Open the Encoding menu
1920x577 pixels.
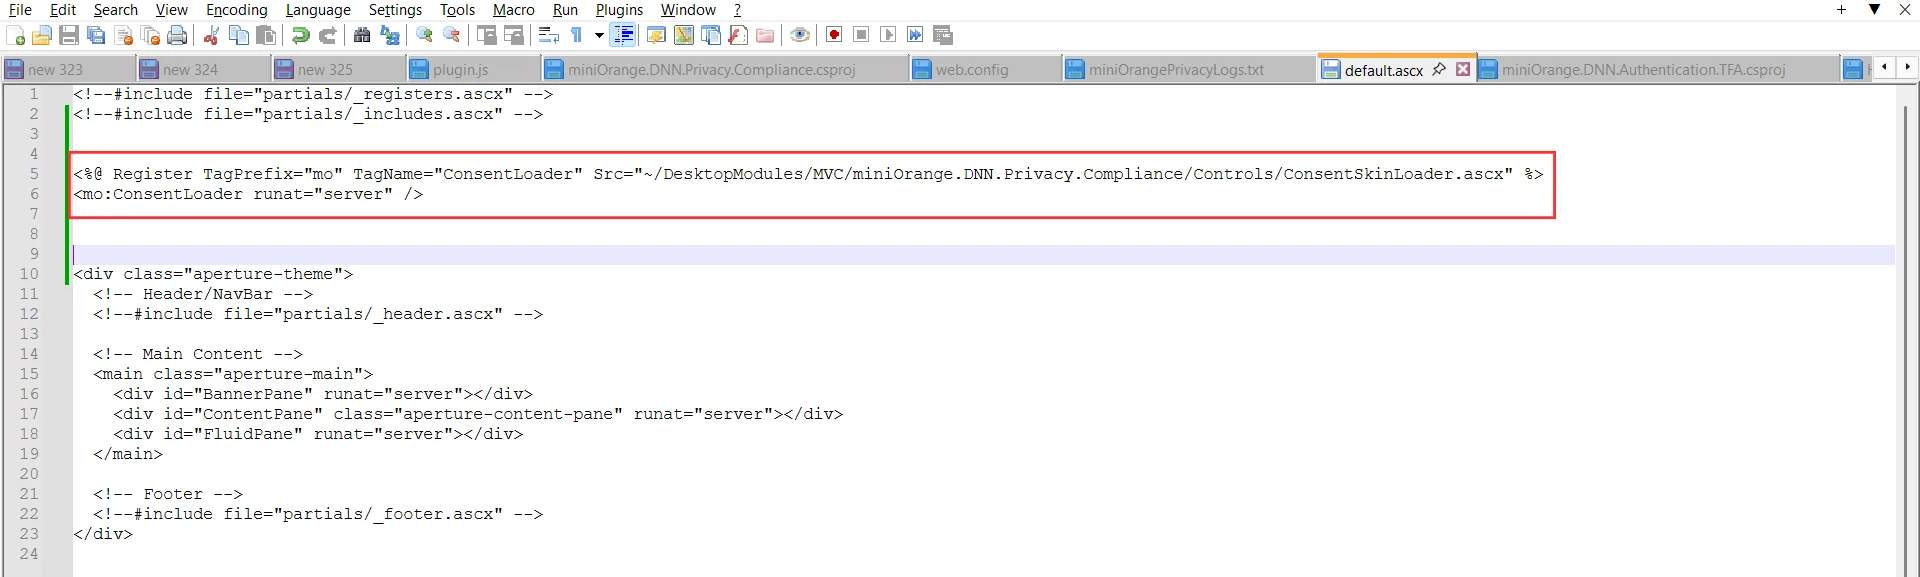click(237, 10)
